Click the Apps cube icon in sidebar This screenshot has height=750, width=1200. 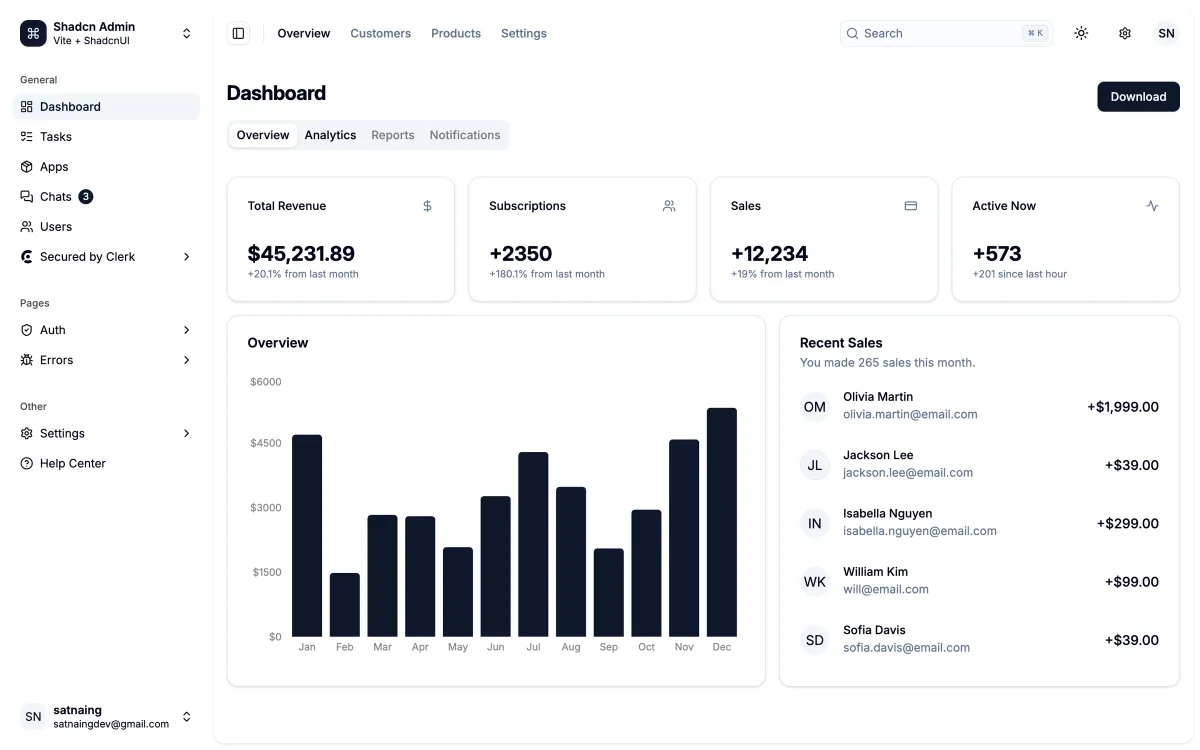click(27, 167)
